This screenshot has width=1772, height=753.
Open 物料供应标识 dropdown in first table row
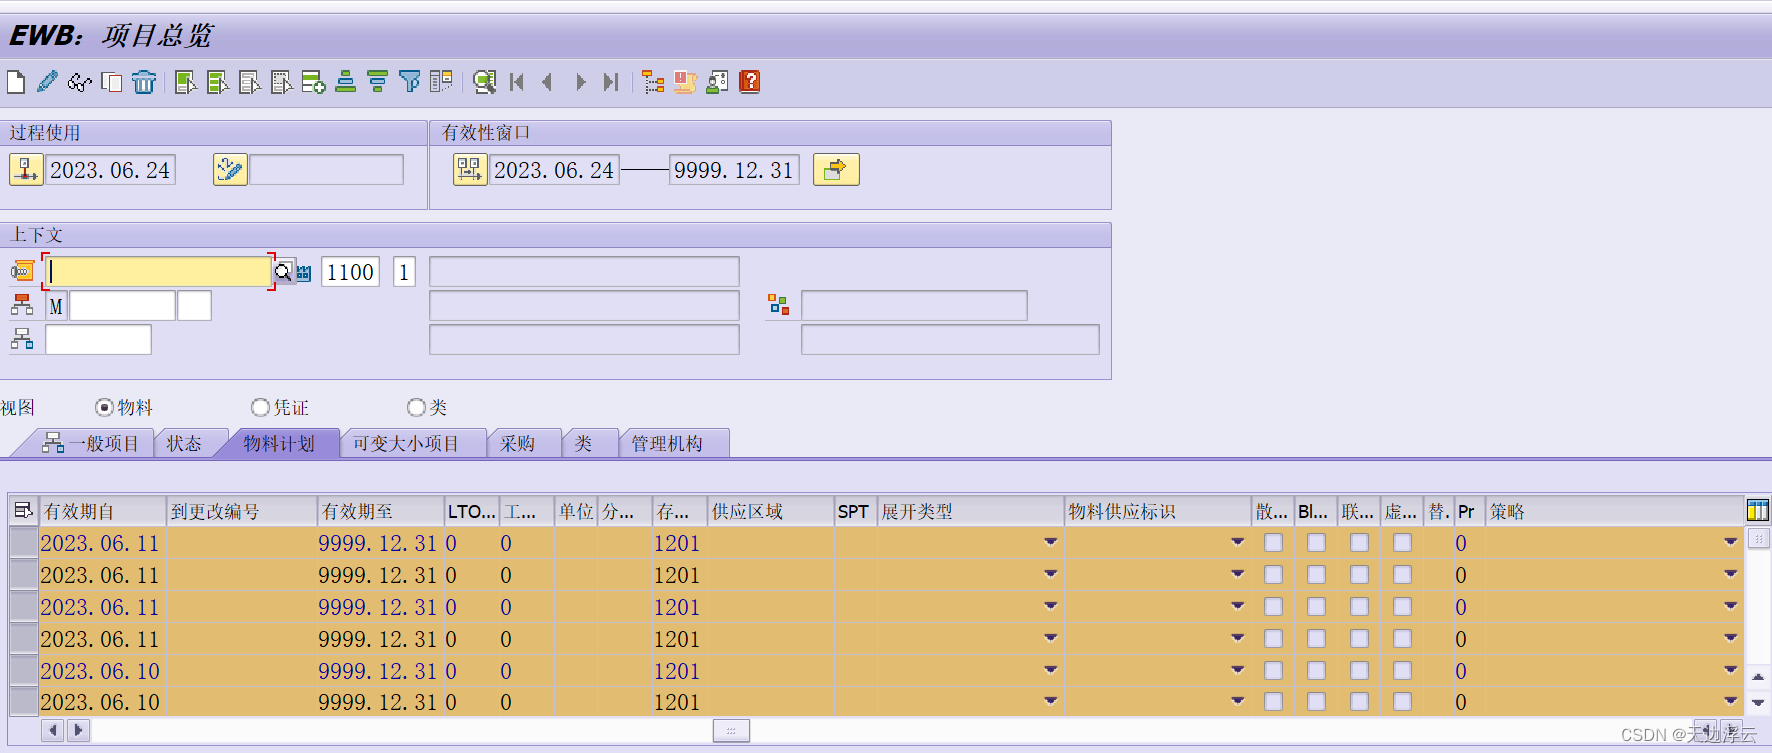(x=1237, y=542)
